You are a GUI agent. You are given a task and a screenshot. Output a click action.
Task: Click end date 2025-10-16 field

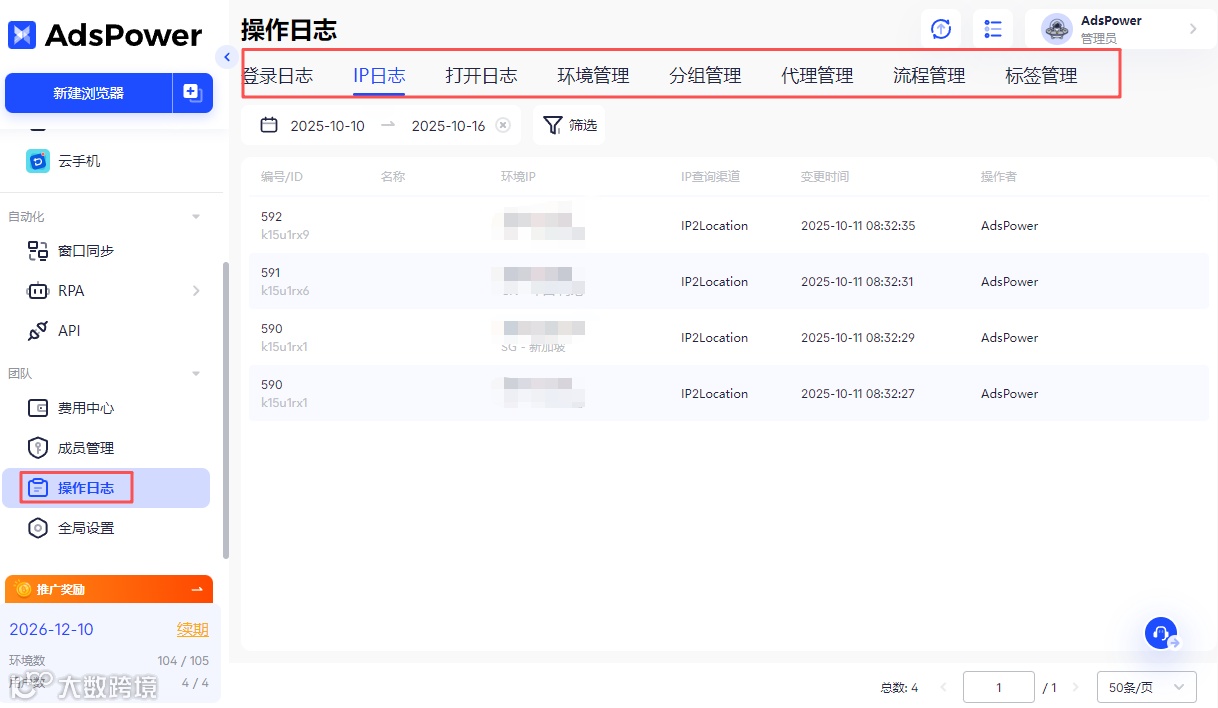click(x=448, y=126)
